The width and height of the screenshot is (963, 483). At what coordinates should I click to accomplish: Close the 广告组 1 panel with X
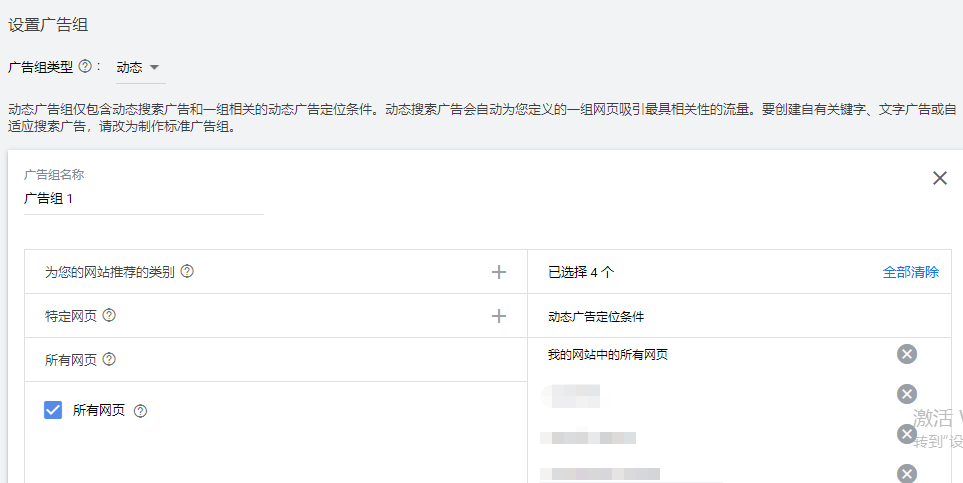pos(940,178)
